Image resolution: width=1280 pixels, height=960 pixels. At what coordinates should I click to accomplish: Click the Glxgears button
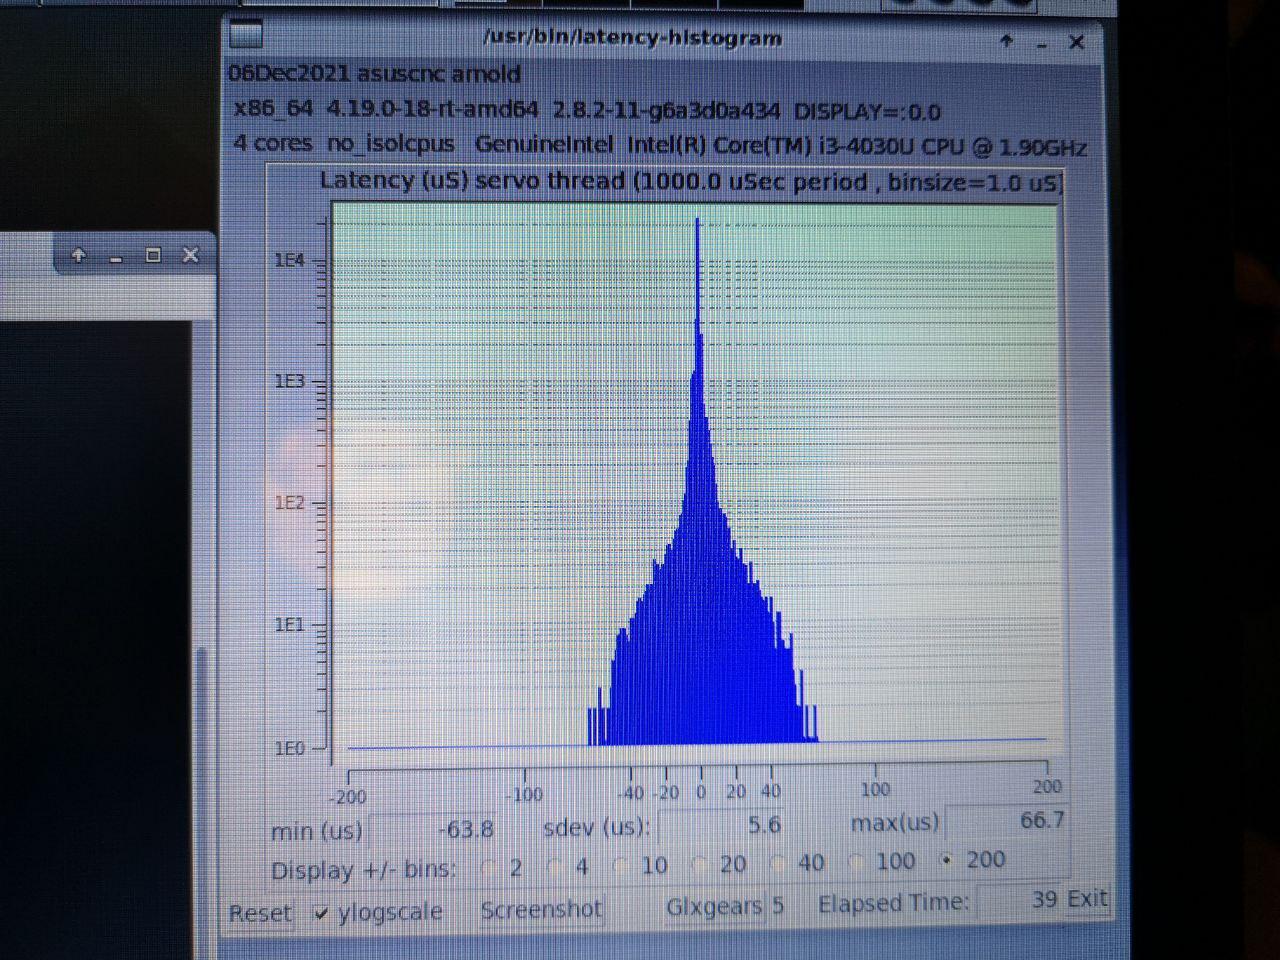(x=714, y=906)
